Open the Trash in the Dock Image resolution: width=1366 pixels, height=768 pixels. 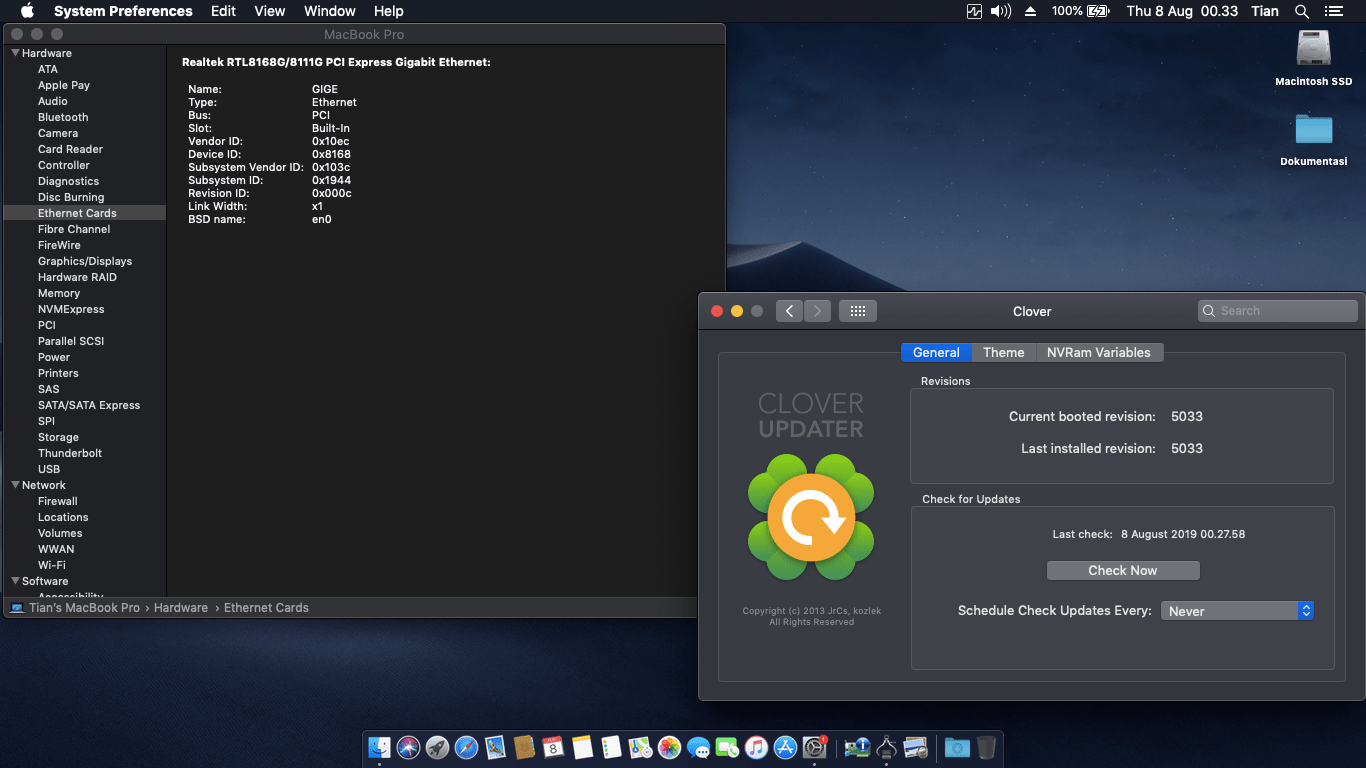pyautogui.click(x=986, y=747)
